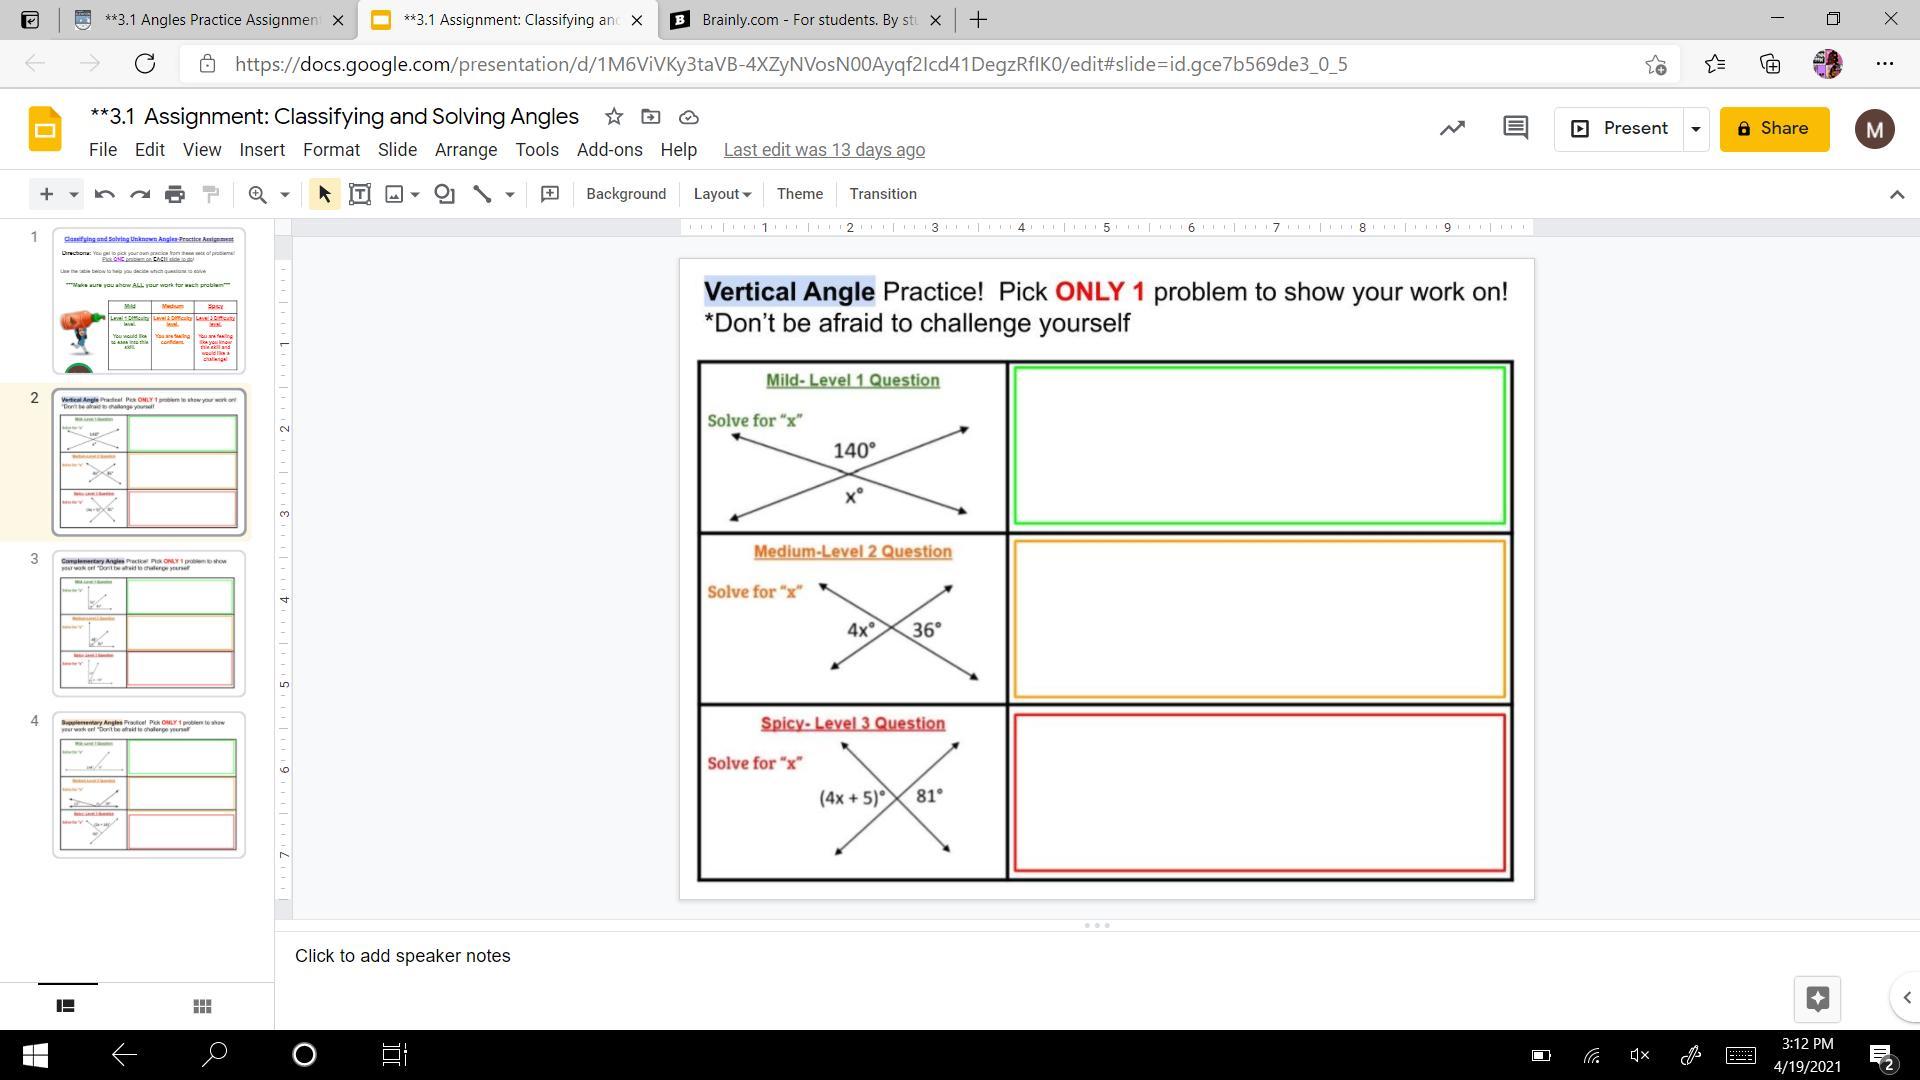Click the Add comment toolbar icon
Screen dimensions: 1920x1080
[549, 194]
